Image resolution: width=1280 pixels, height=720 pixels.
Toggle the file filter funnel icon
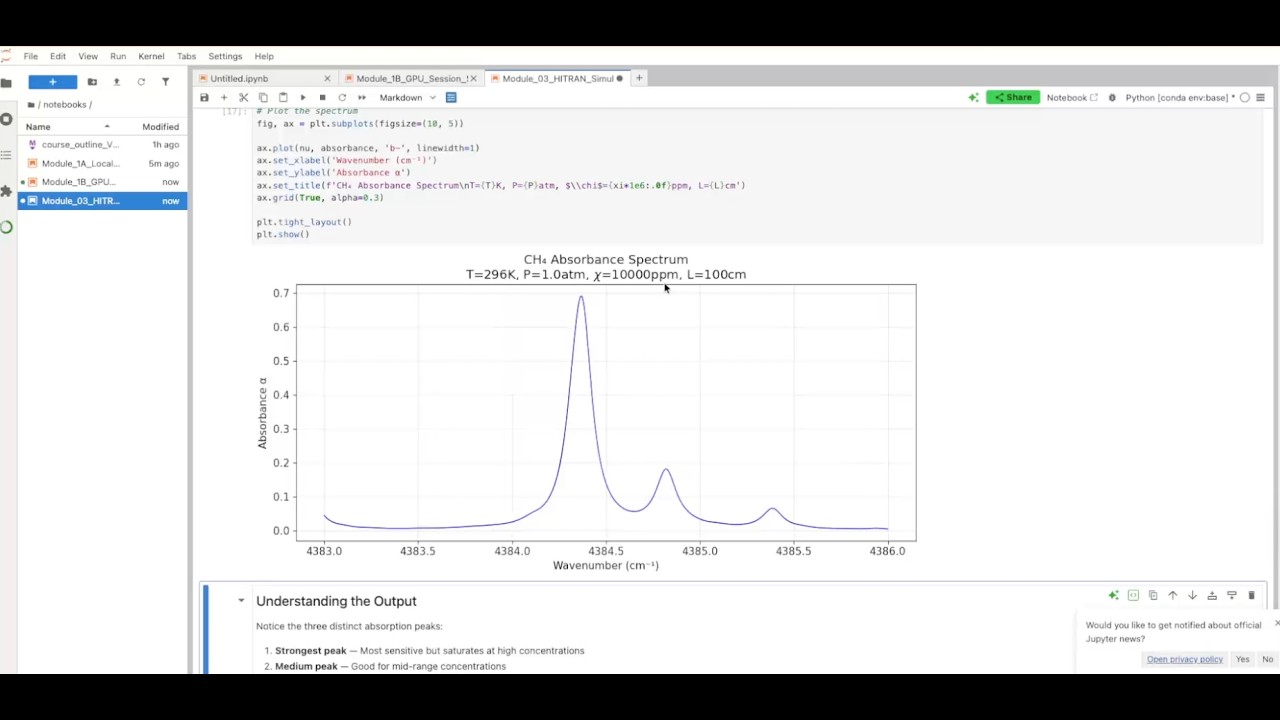click(x=166, y=82)
